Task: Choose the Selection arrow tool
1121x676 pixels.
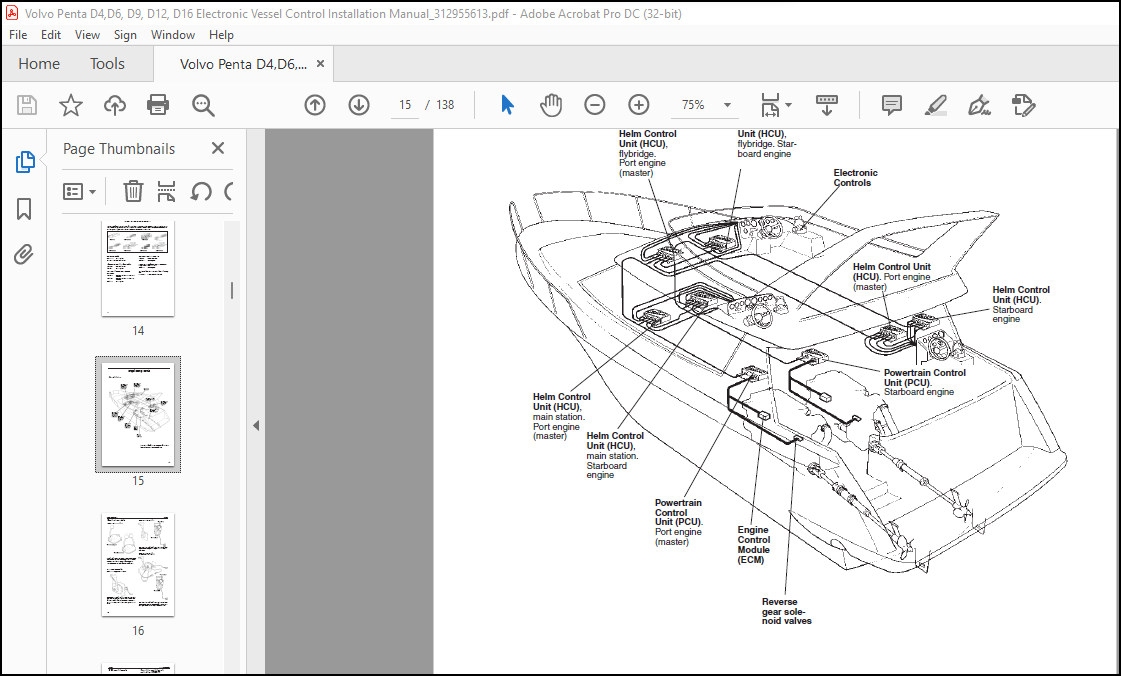Action: [508, 105]
